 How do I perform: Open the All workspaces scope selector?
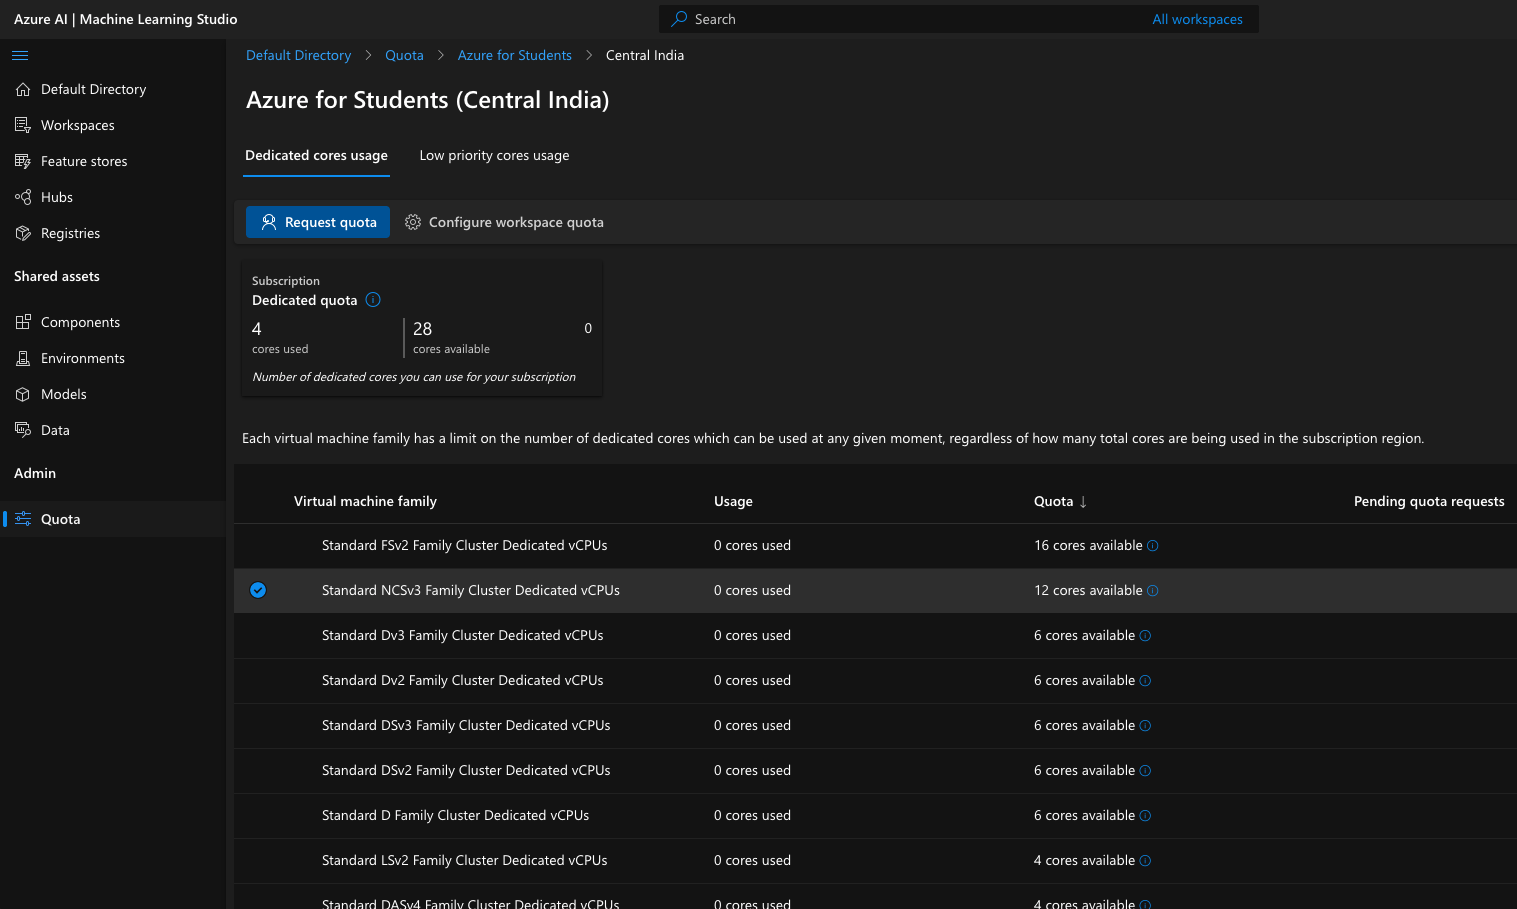(x=1197, y=19)
